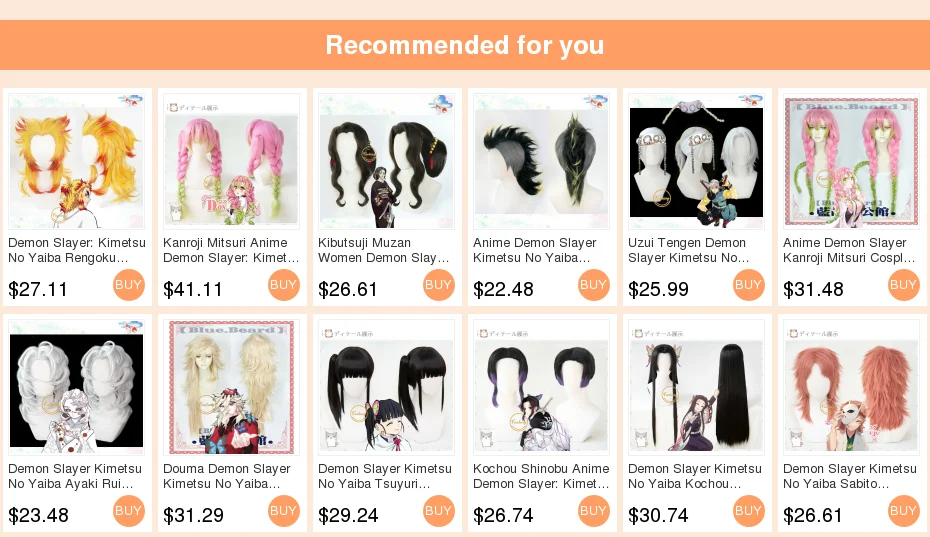
Task: Open the silver Uzui Tengen wig photo
Action: pyautogui.click(x=696, y=161)
